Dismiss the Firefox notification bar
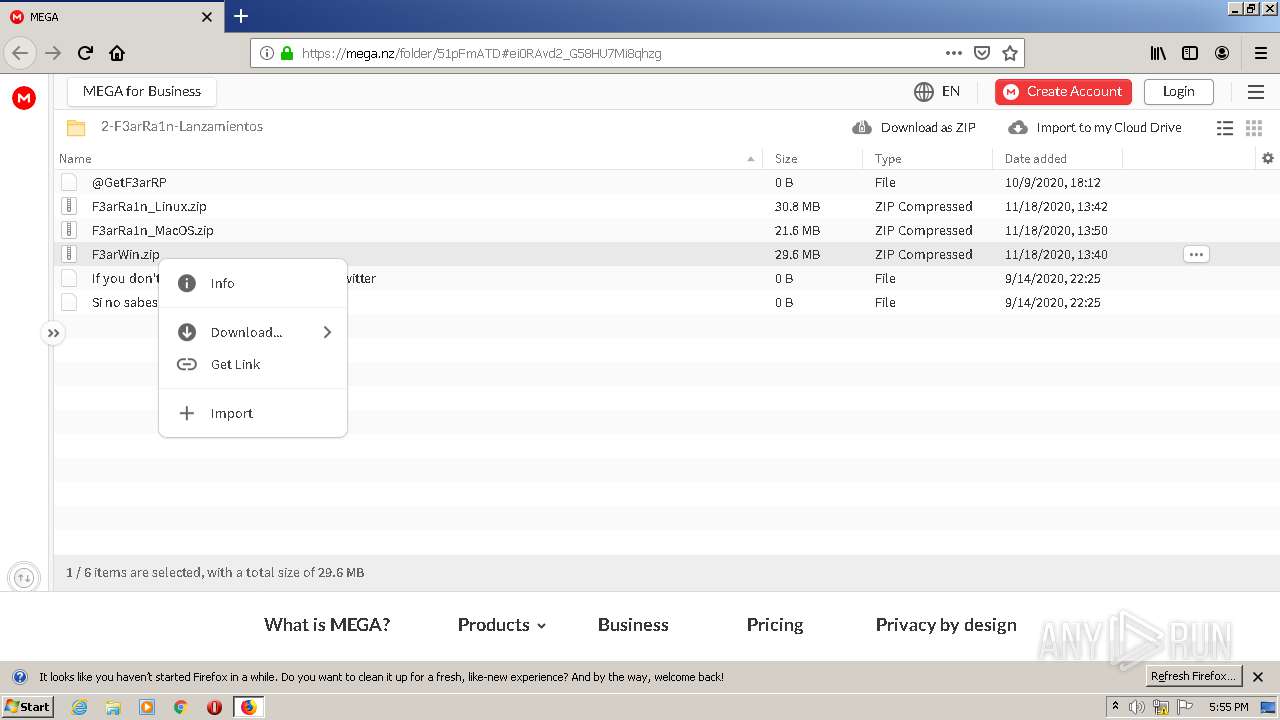 pyautogui.click(x=1259, y=677)
